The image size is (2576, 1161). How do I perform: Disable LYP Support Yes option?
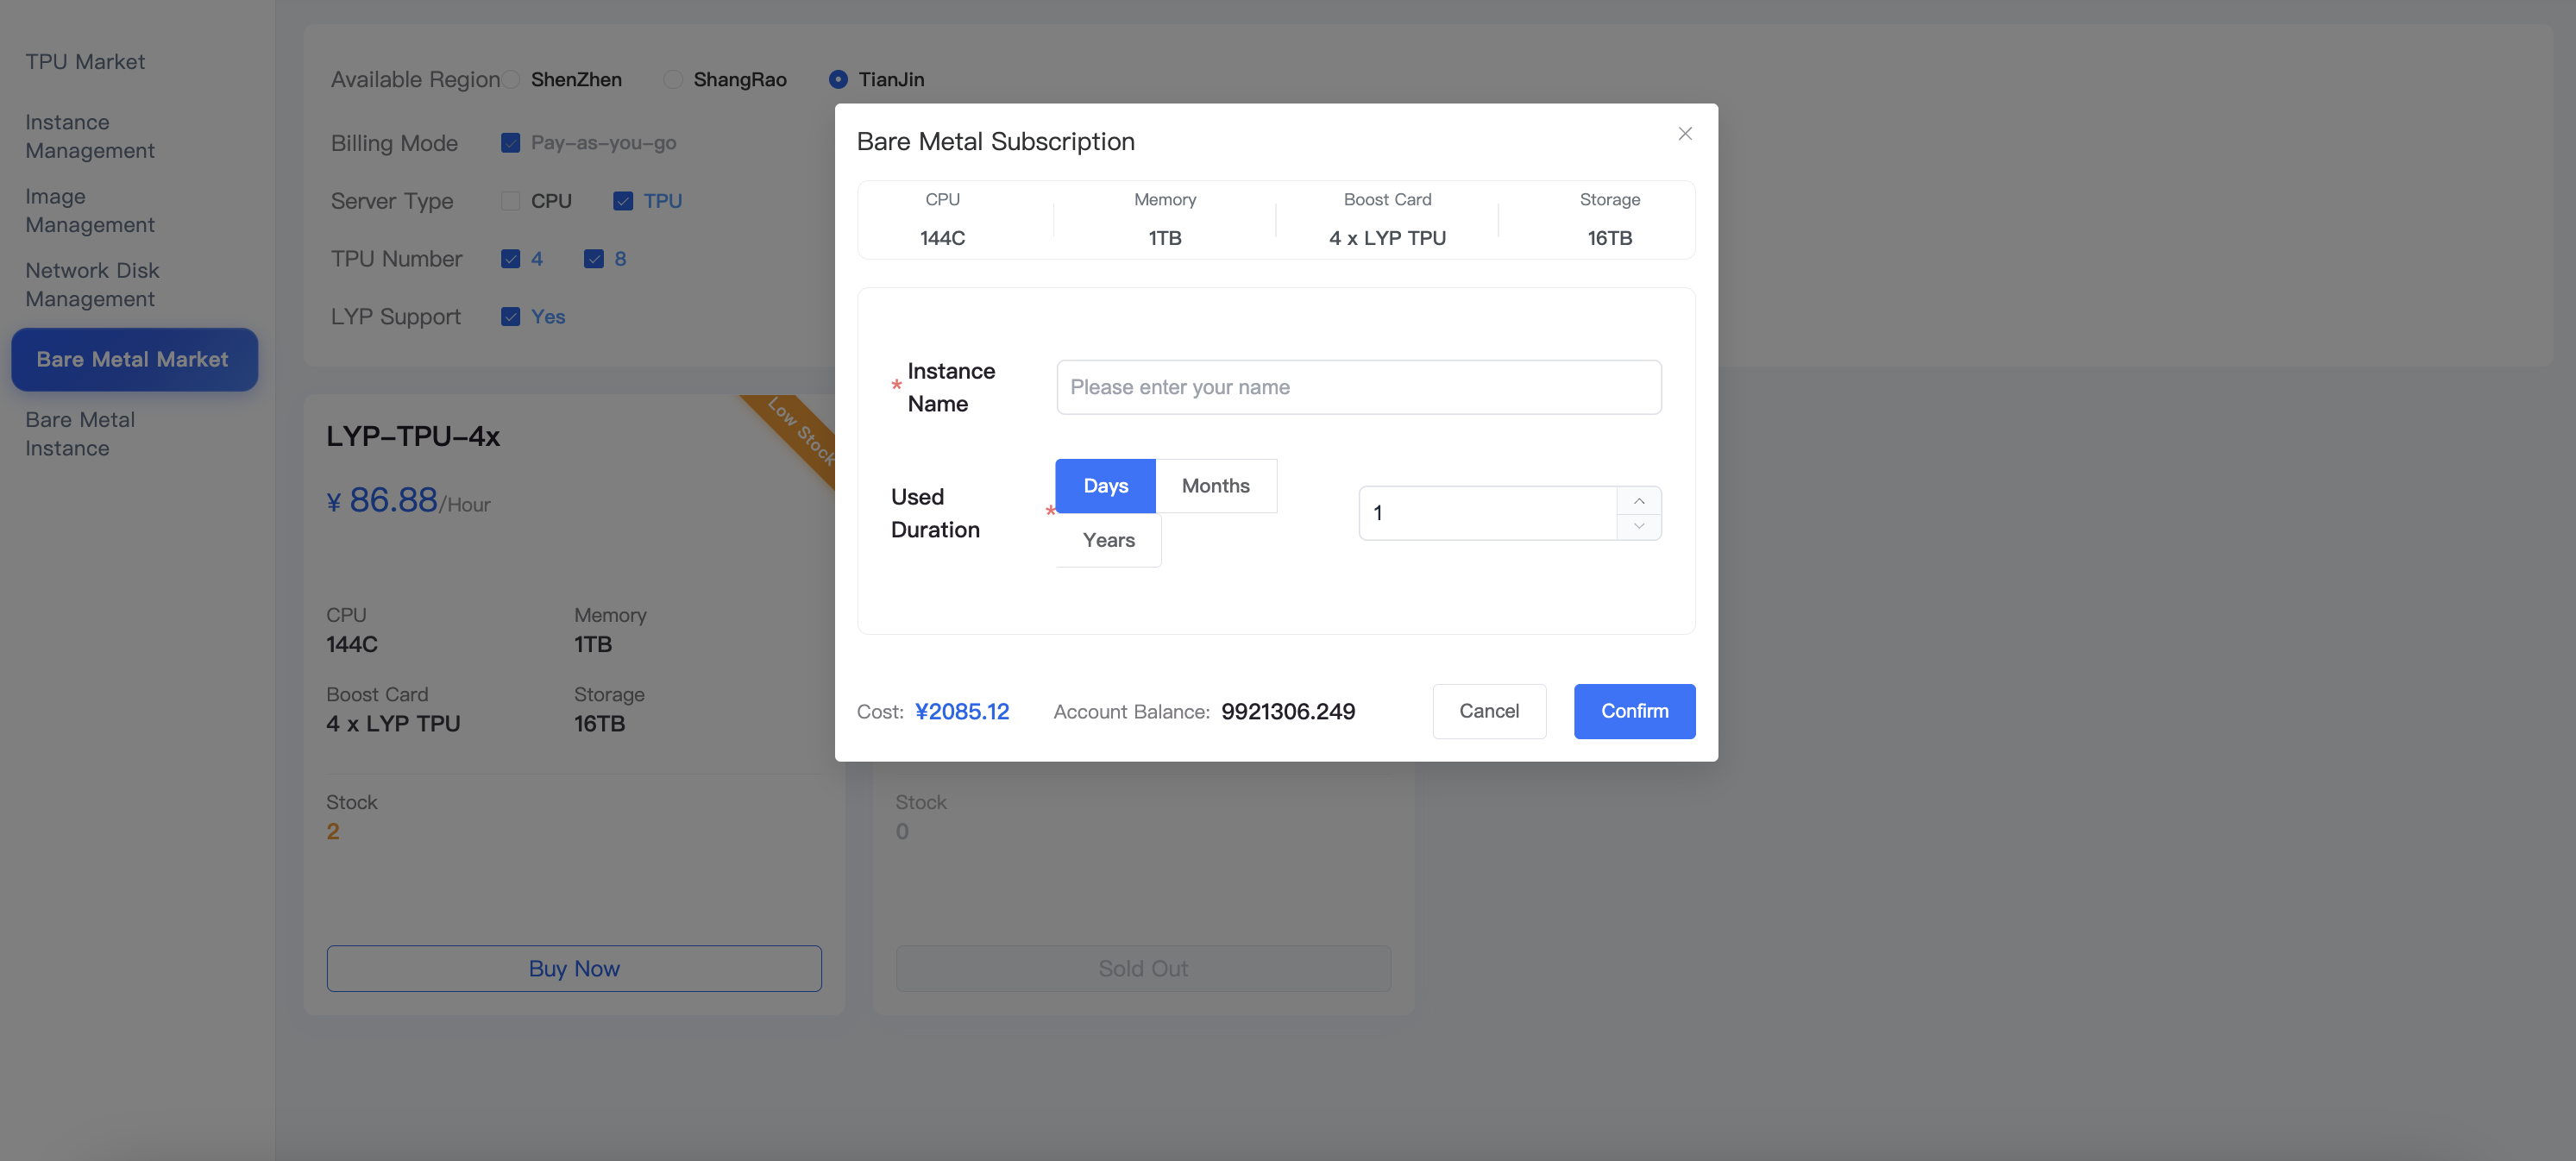510,316
